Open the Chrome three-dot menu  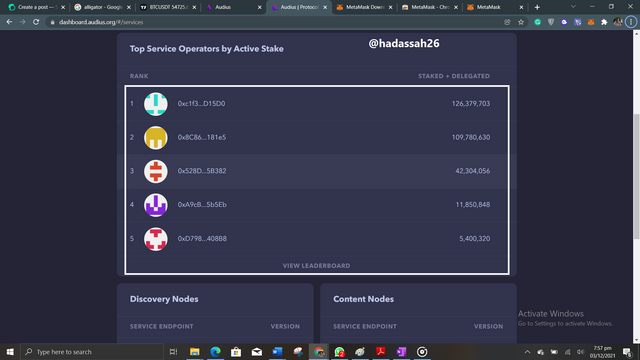point(631,22)
